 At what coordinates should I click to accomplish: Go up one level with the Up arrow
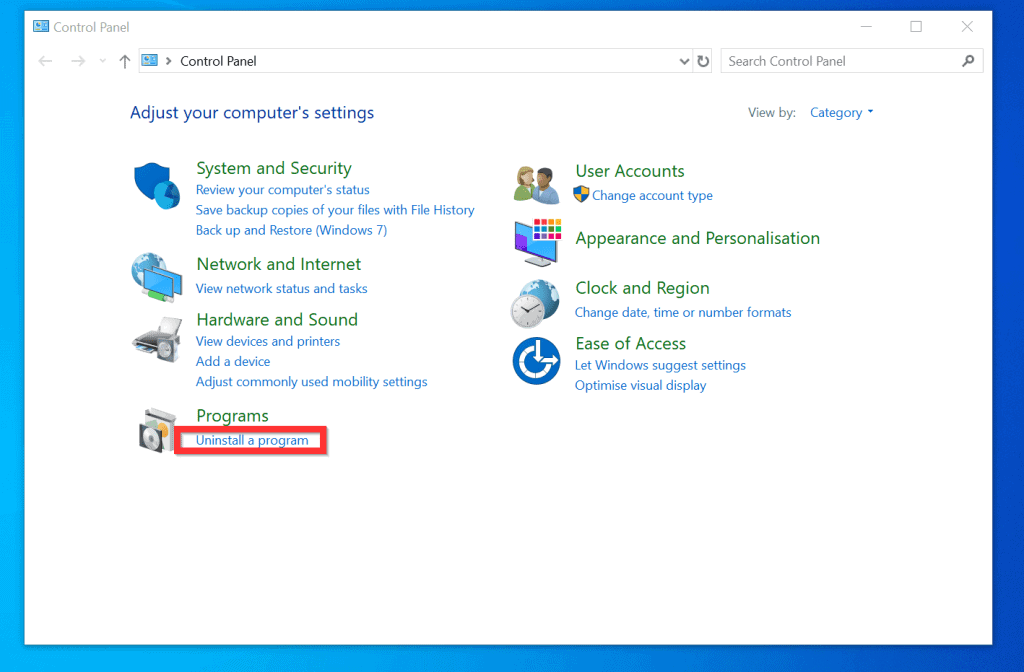pyautogui.click(x=125, y=61)
